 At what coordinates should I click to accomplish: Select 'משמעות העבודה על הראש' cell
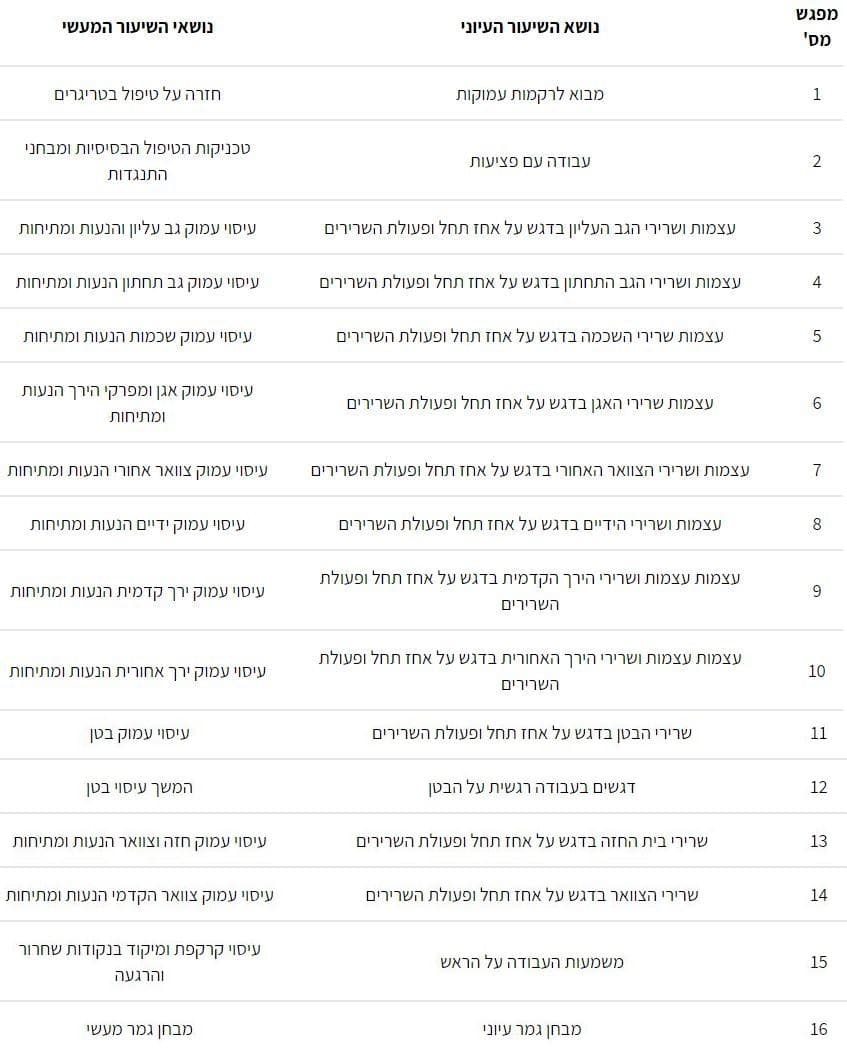(531, 962)
